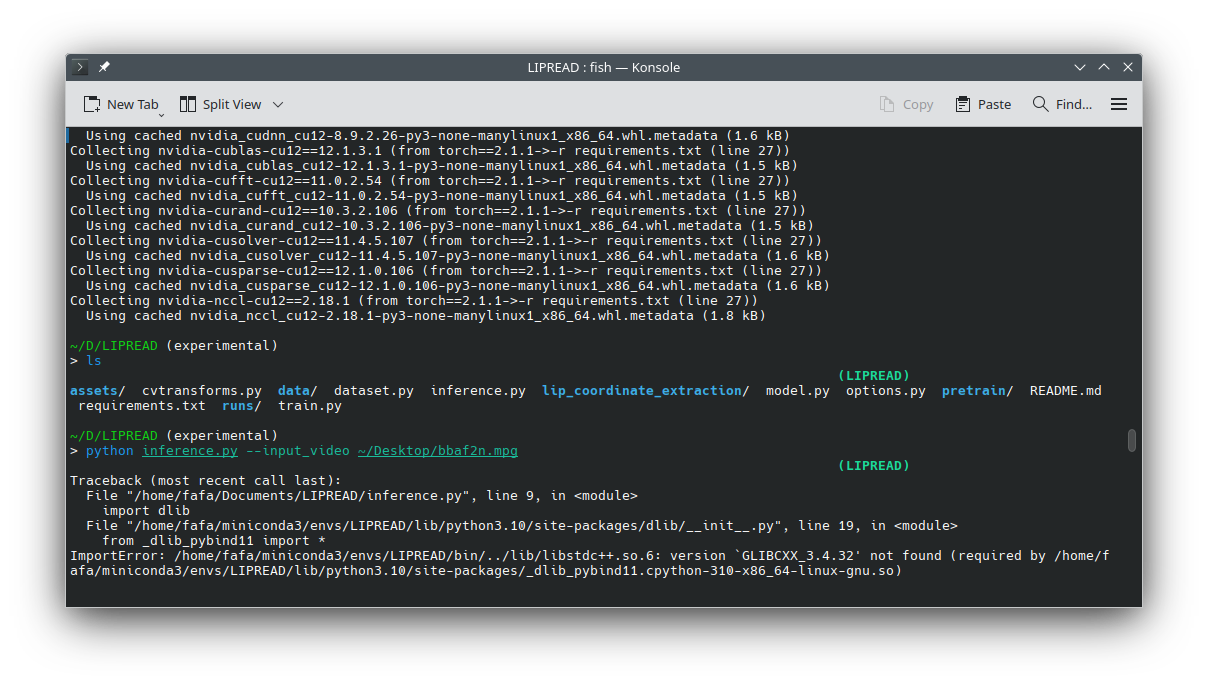Click the lip_coordinate_extraction directory name
The width and height of the screenshot is (1208, 685).
pos(640,391)
